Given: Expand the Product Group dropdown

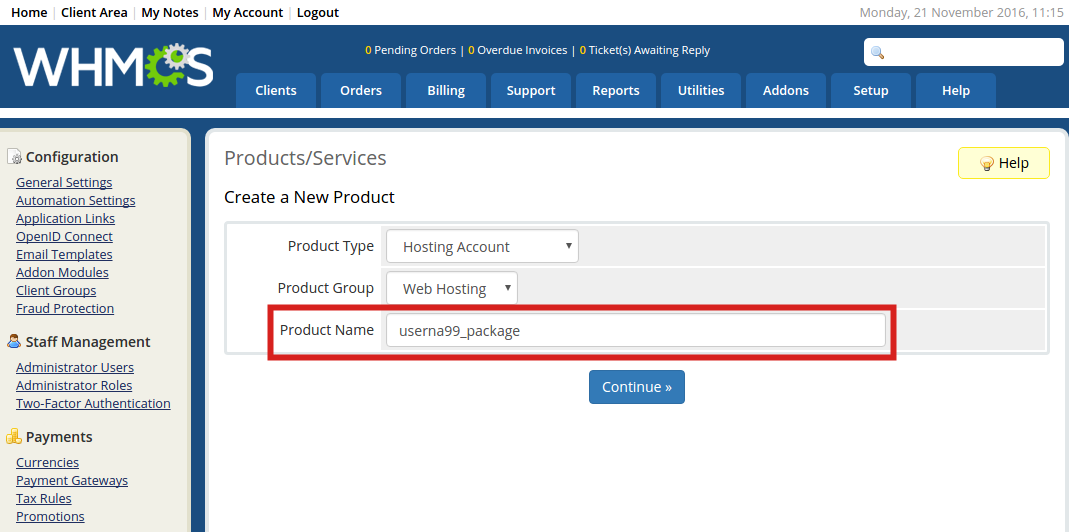Looking at the screenshot, I should (452, 288).
